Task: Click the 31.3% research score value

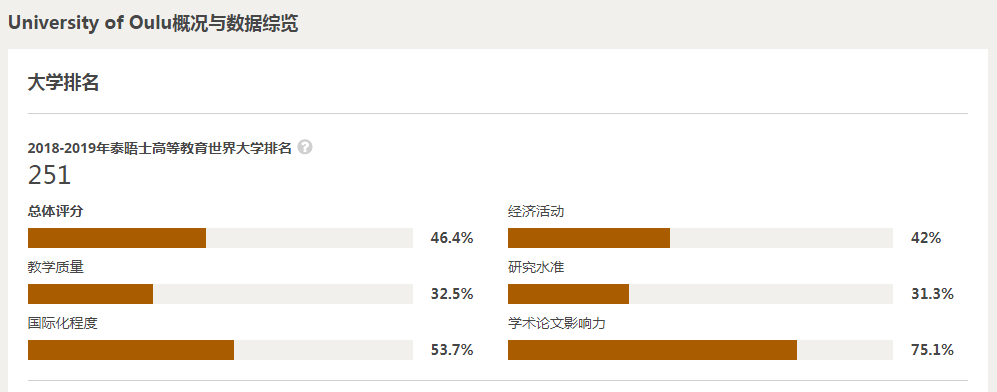Action: (932, 294)
